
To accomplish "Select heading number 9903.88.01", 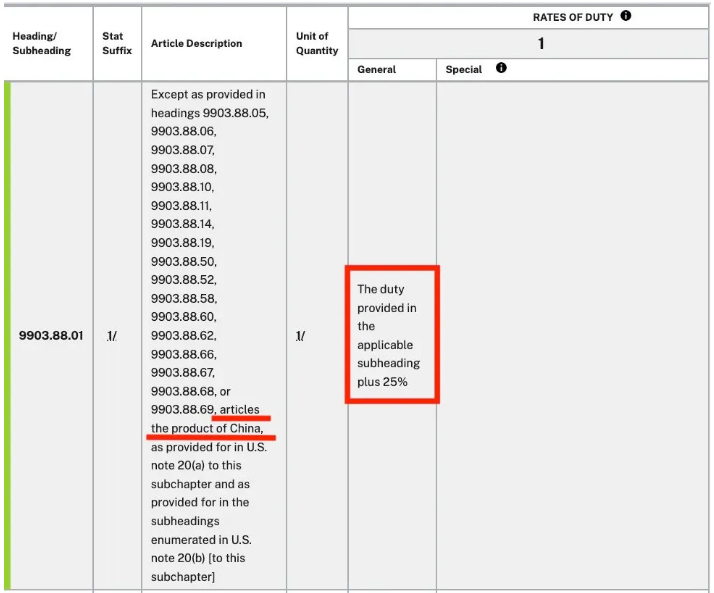I will [51, 336].
